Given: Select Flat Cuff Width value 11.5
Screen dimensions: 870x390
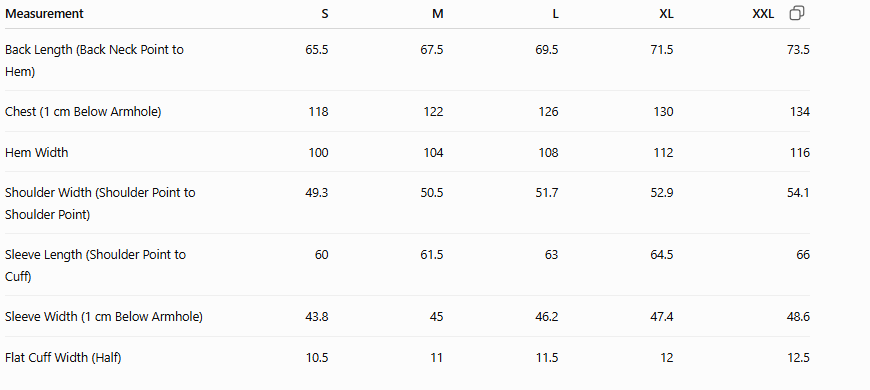Looking at the screenshot, I should point(547,358).
